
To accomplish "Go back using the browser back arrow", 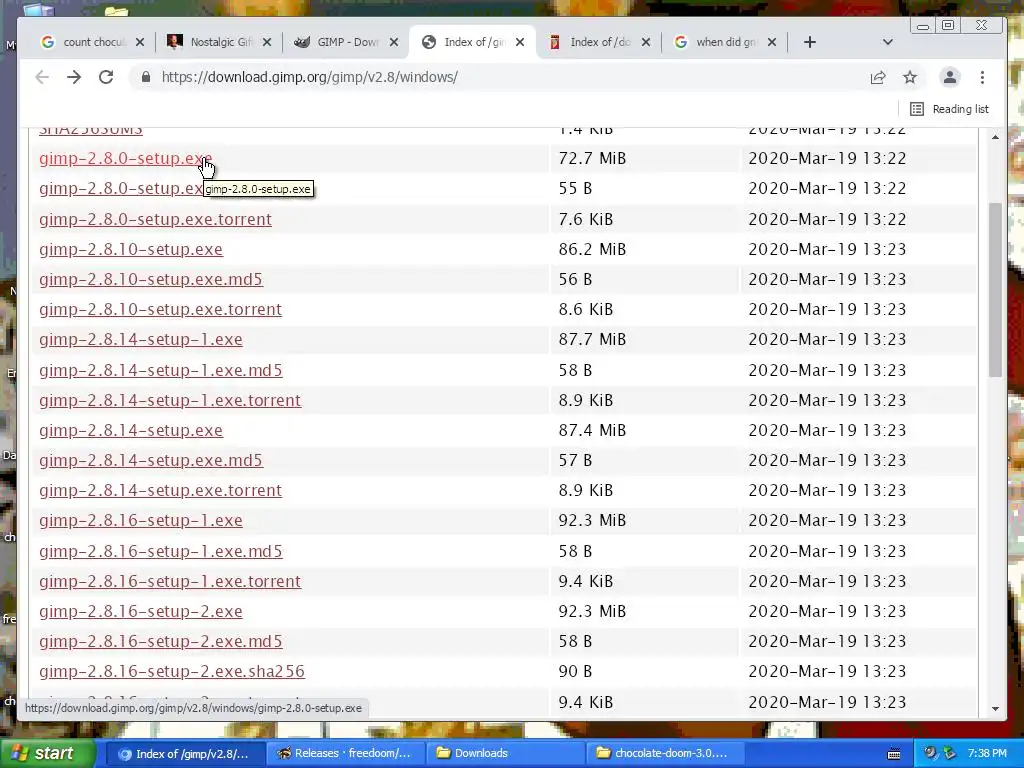I will 42,77.
